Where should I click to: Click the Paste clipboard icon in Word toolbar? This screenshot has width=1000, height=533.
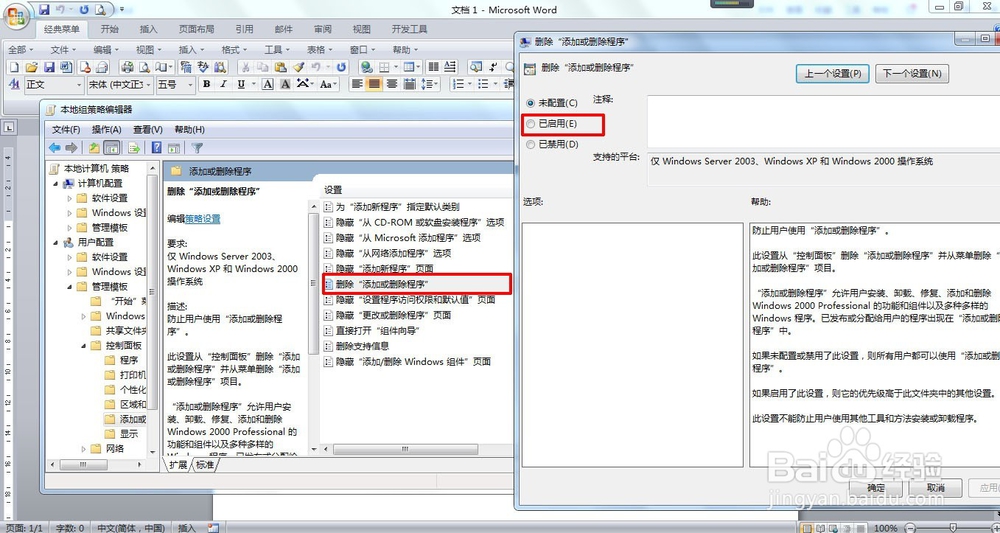281,67
